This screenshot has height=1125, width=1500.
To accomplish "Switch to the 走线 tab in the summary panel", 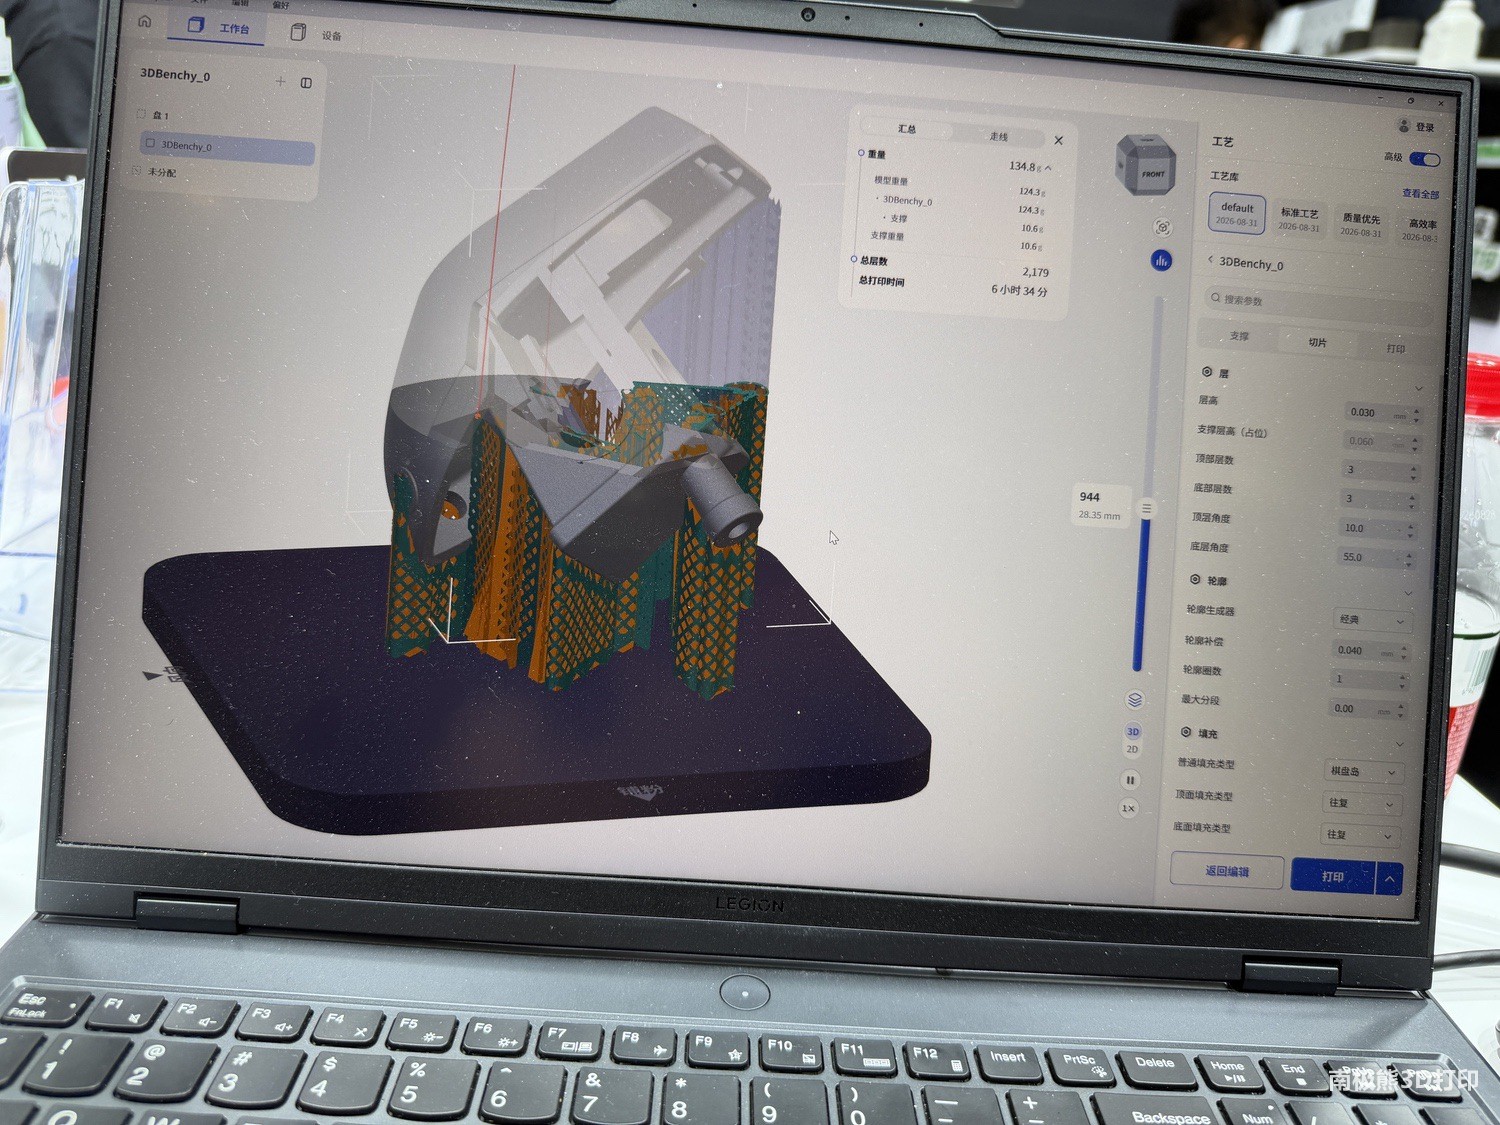I will (998, 136).
